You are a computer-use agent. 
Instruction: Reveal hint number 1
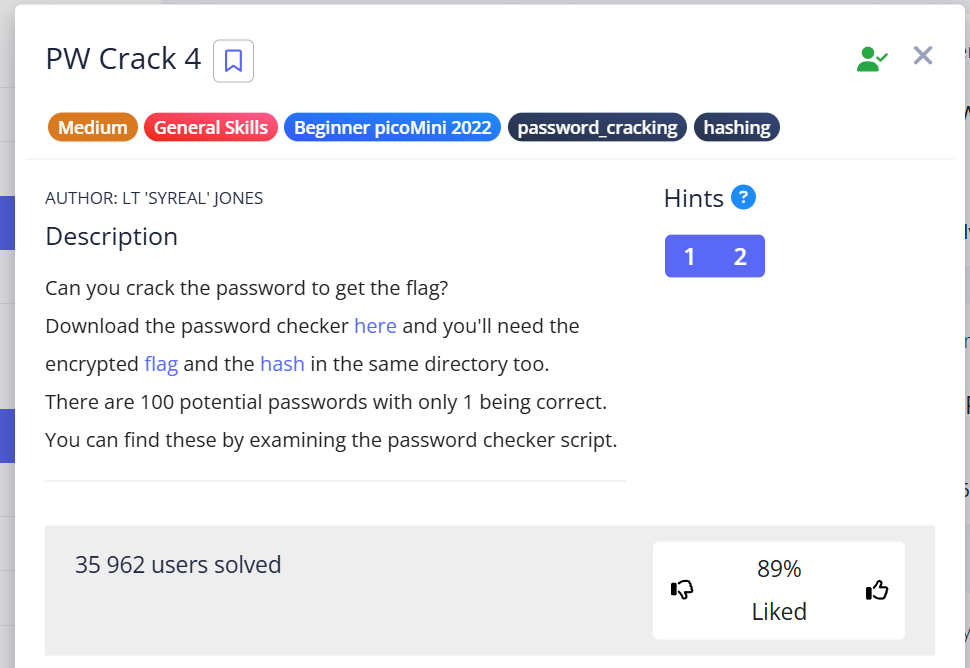coord(689,256)
